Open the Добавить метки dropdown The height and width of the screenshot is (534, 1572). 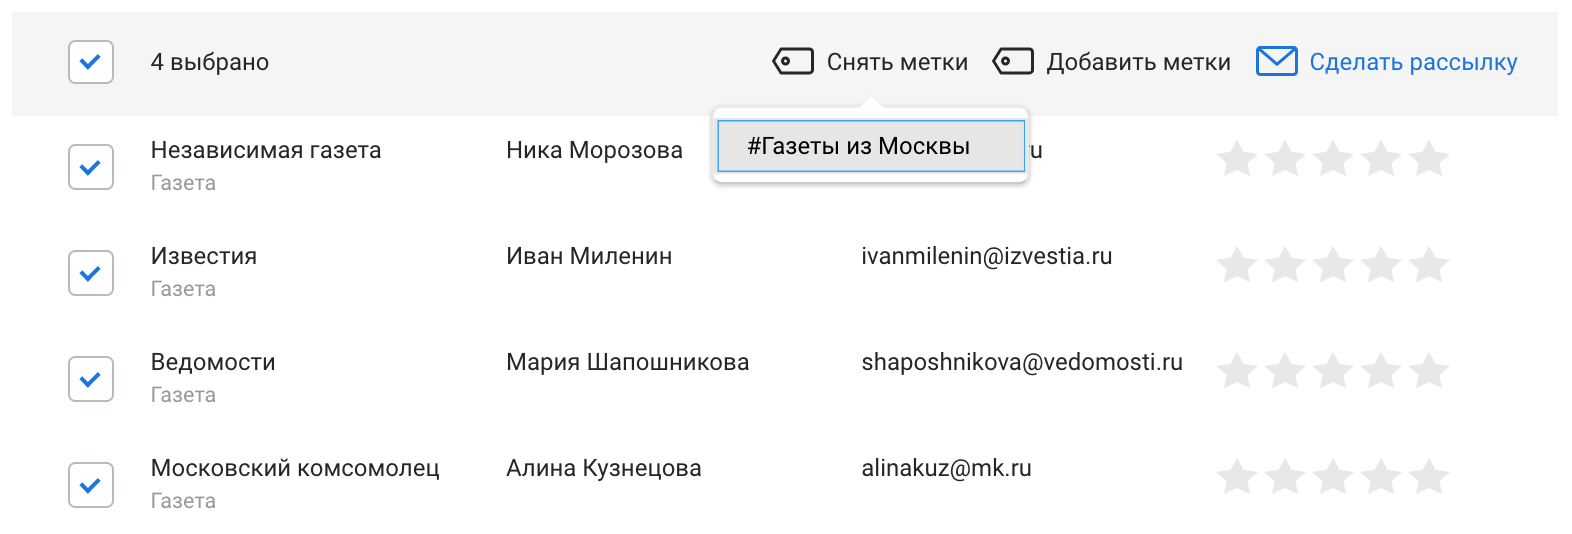(1138, 62)
